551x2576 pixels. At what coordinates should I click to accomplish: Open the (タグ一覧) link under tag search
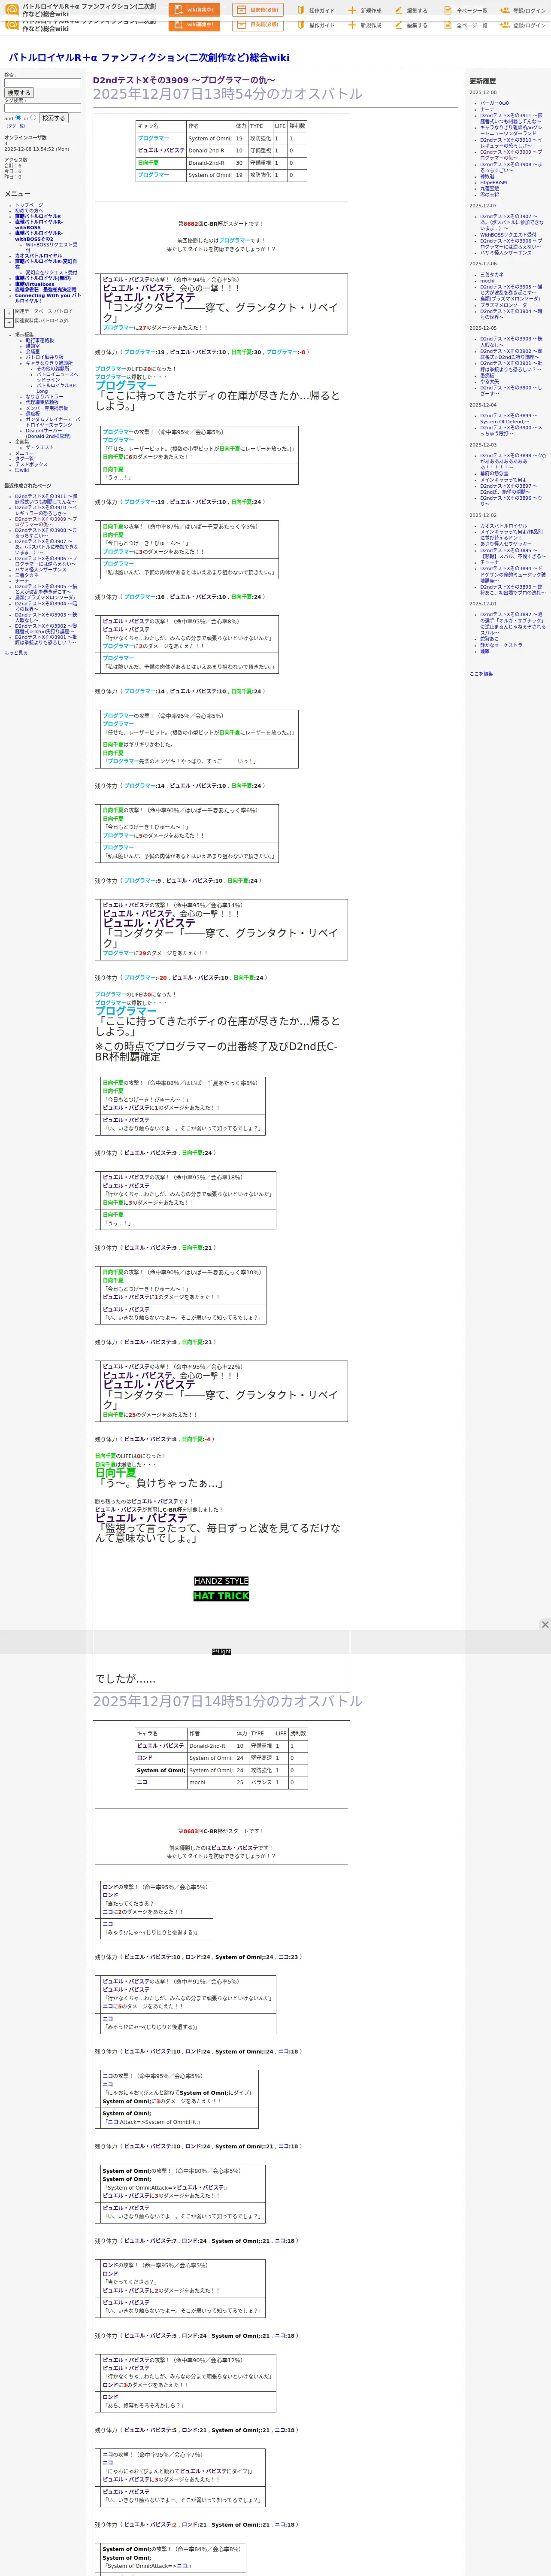[x=16, y=126]
